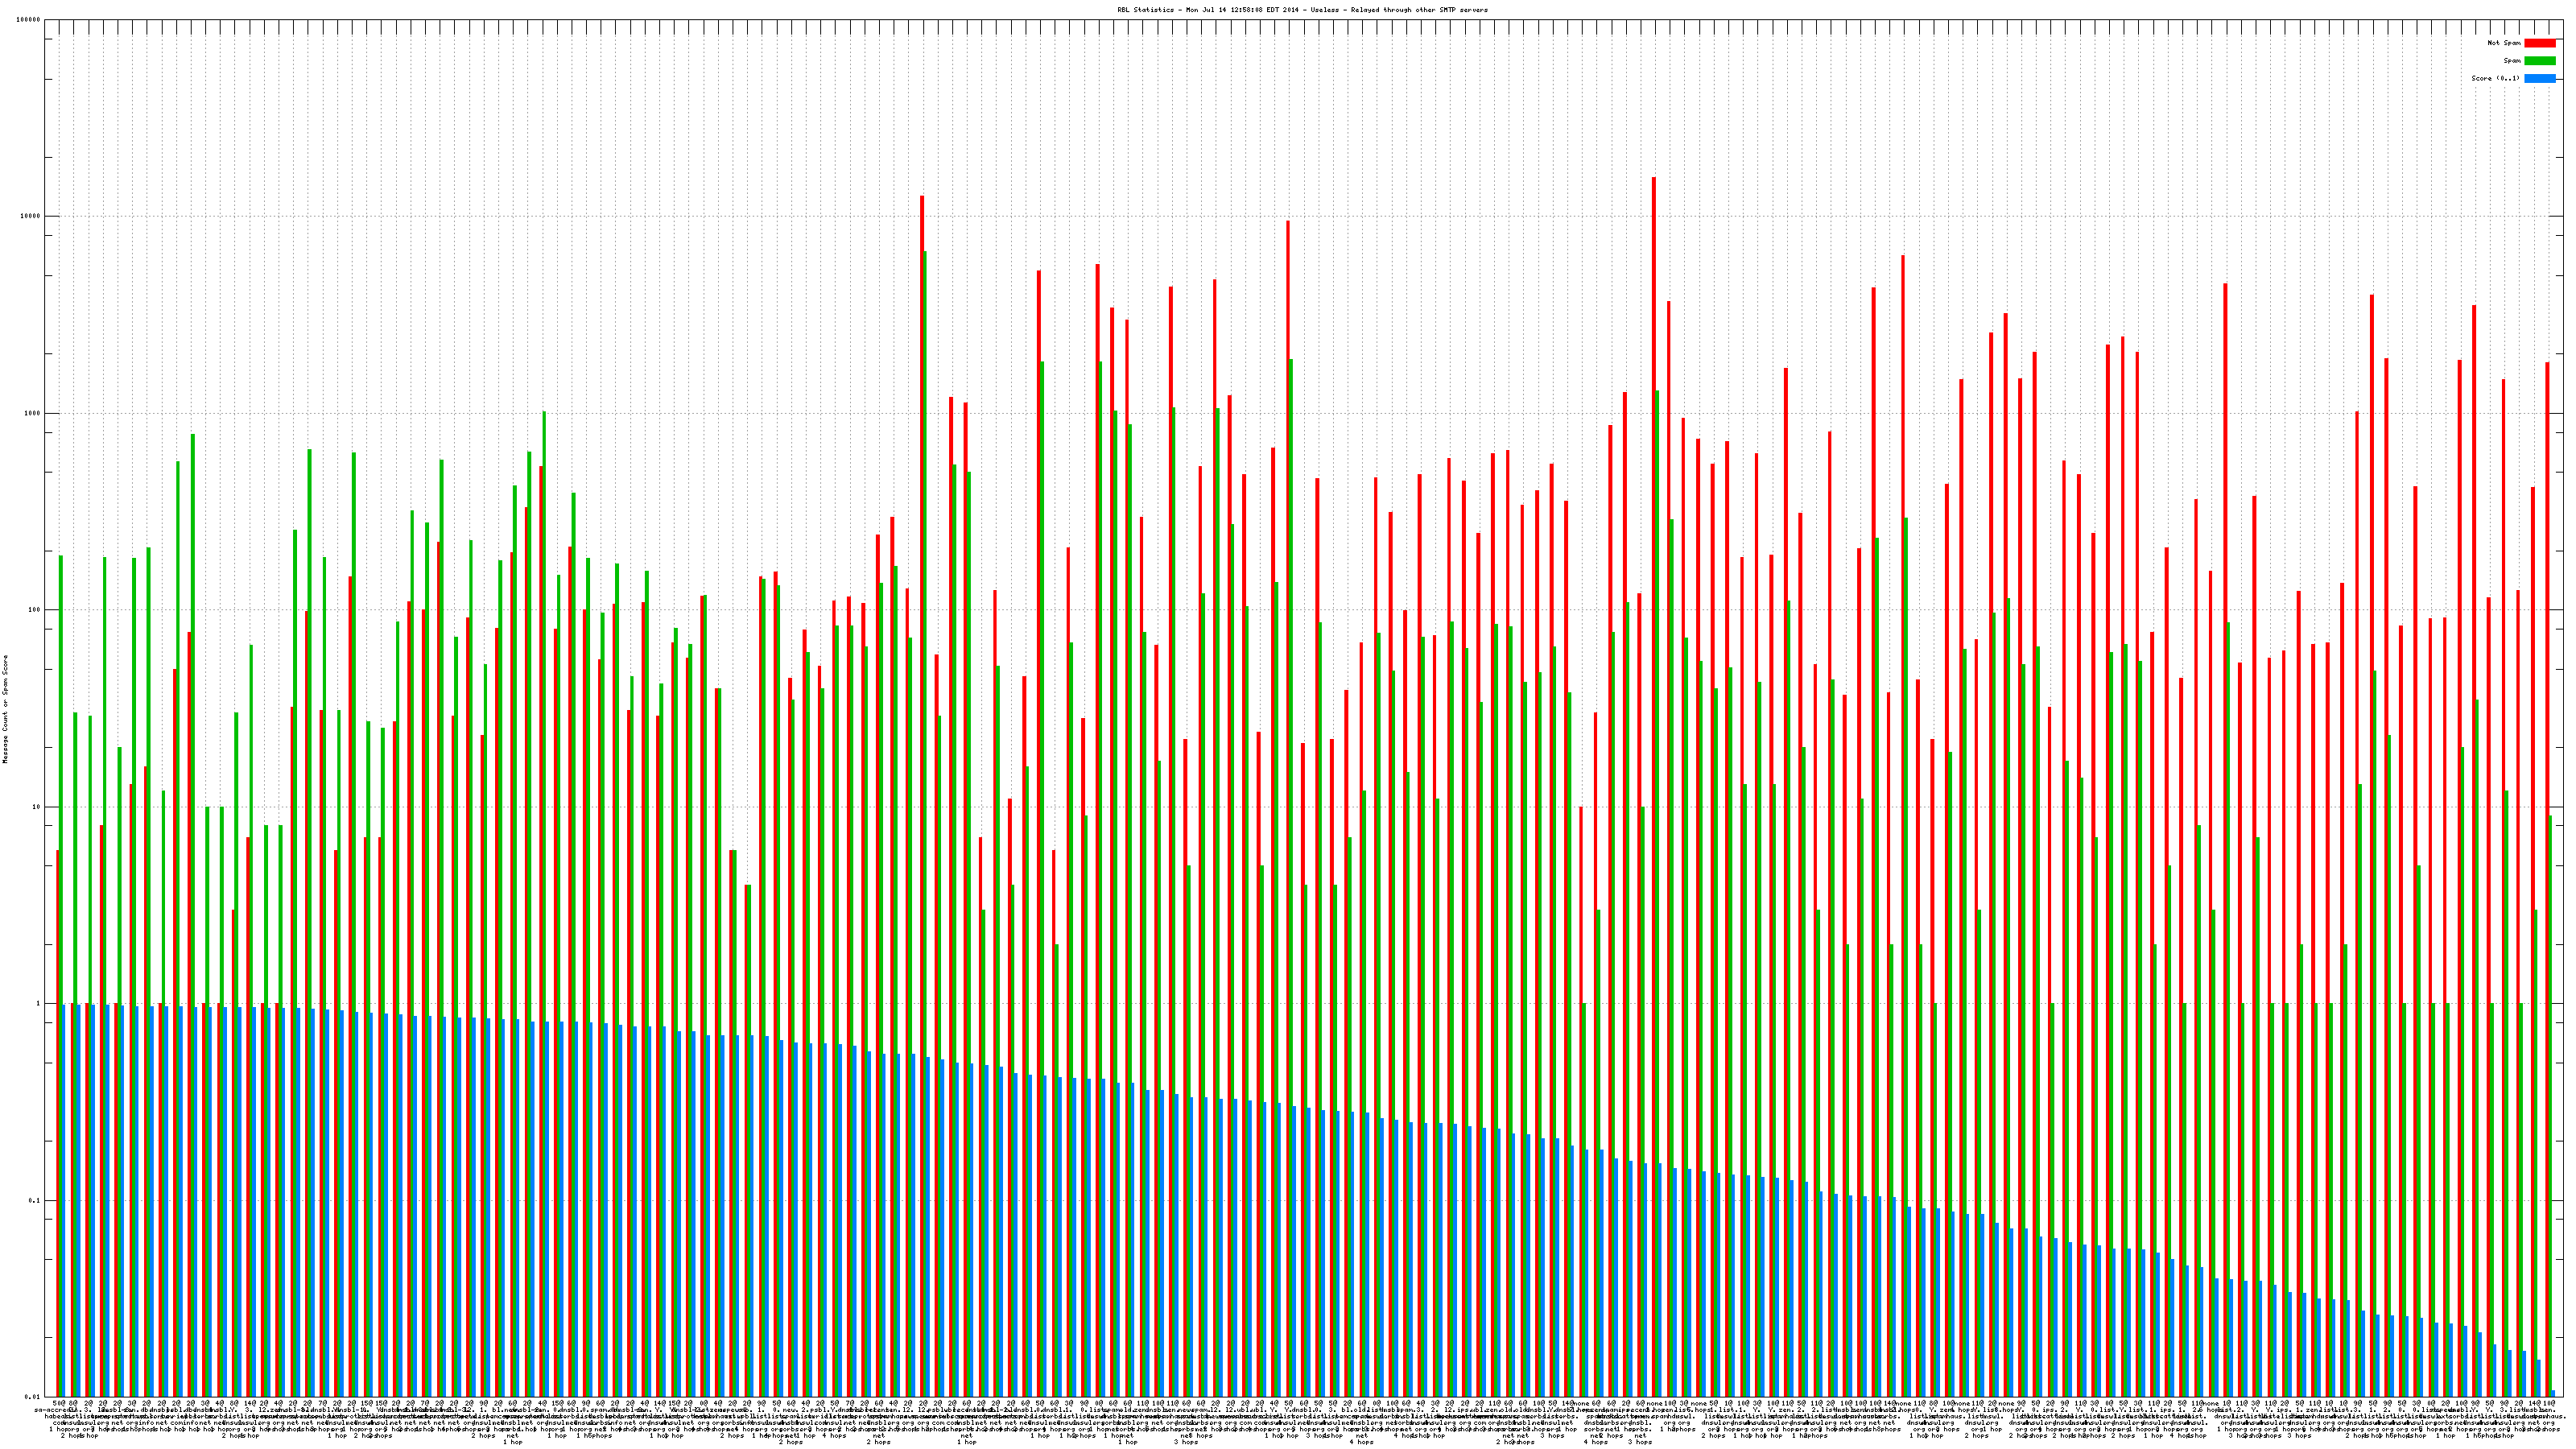Click the 10000 y-axis tick label
Viewport: 2576px width, 1449px height.
tap(31, 217)
